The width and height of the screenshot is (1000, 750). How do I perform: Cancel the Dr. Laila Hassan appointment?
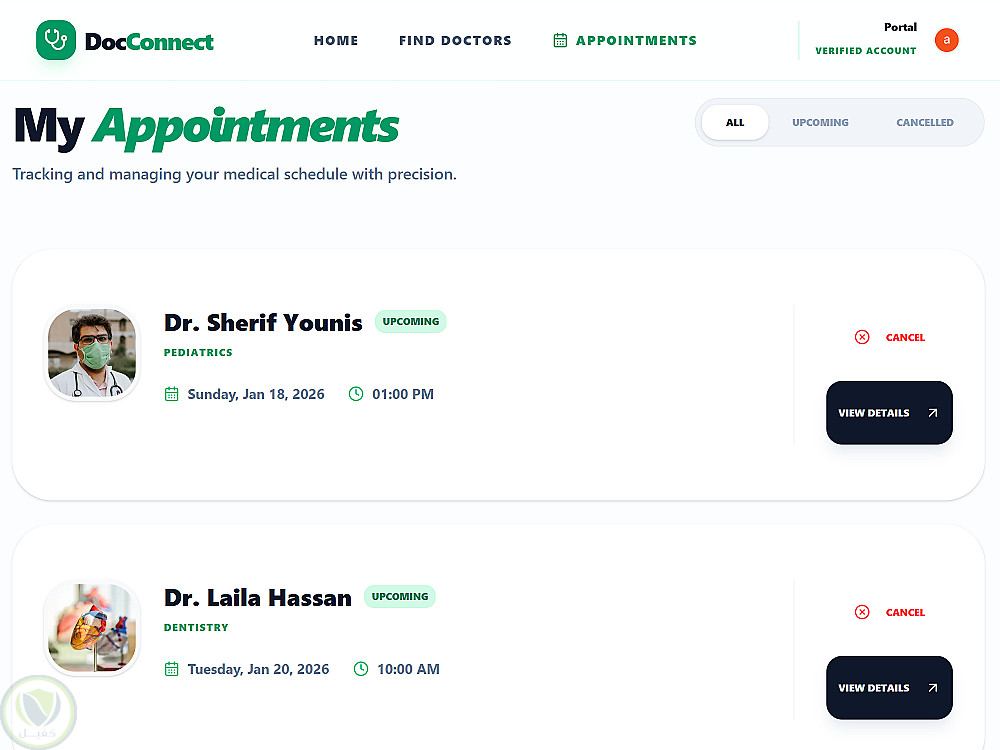(904, 612)
